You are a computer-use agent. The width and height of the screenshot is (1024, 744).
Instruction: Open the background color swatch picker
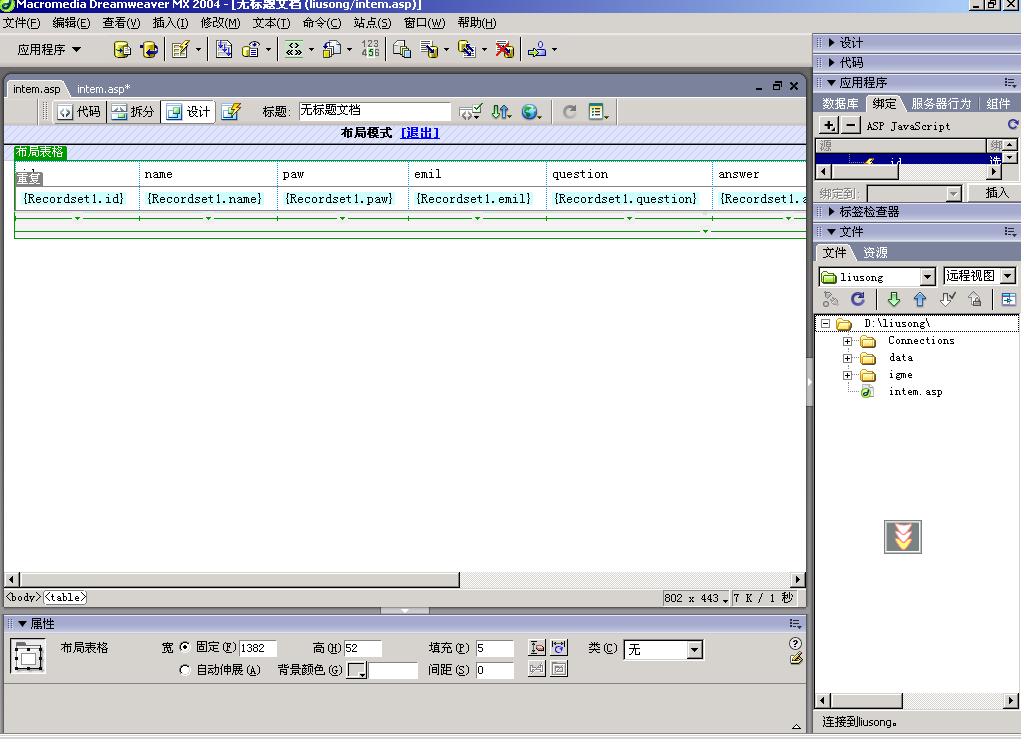(357, 670)
